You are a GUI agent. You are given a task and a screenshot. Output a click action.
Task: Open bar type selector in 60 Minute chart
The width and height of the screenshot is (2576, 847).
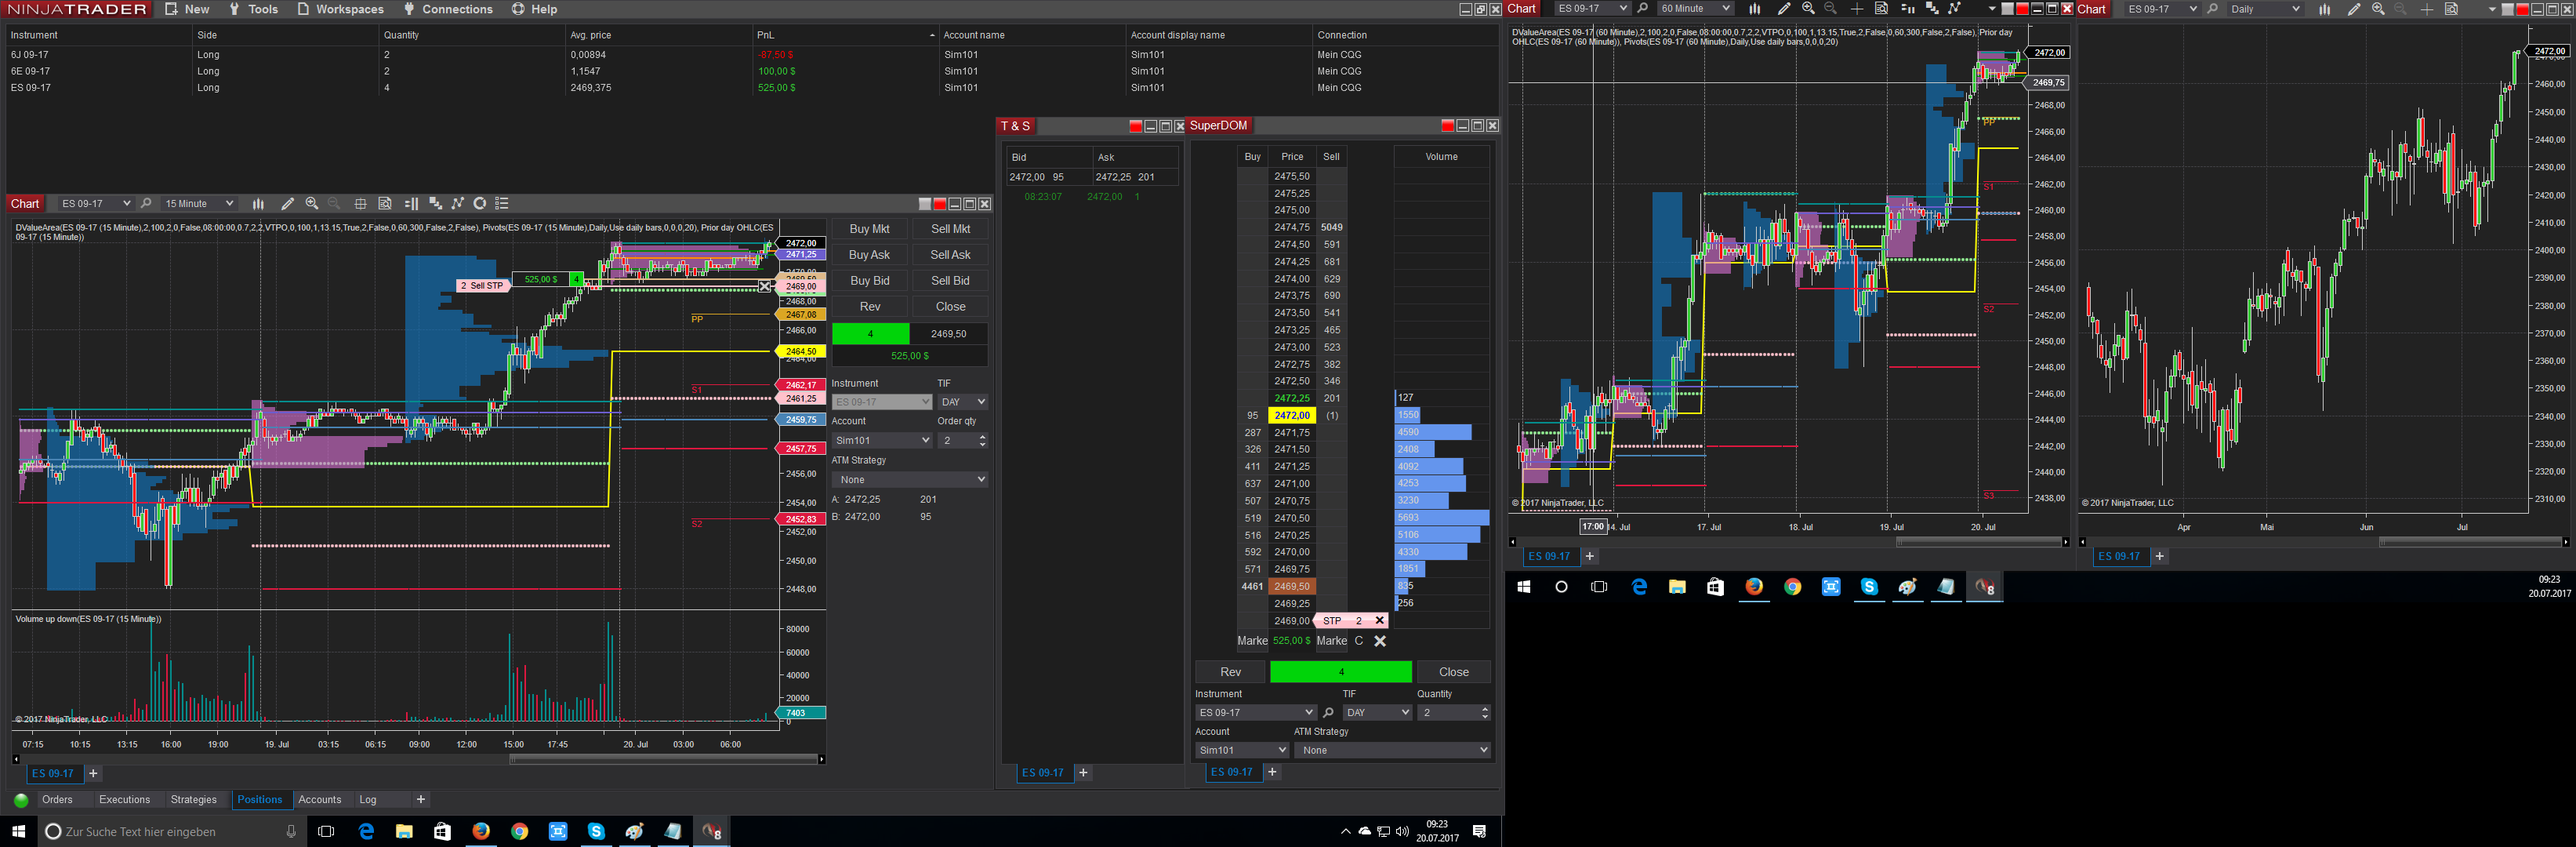(x=1754, y=9)
